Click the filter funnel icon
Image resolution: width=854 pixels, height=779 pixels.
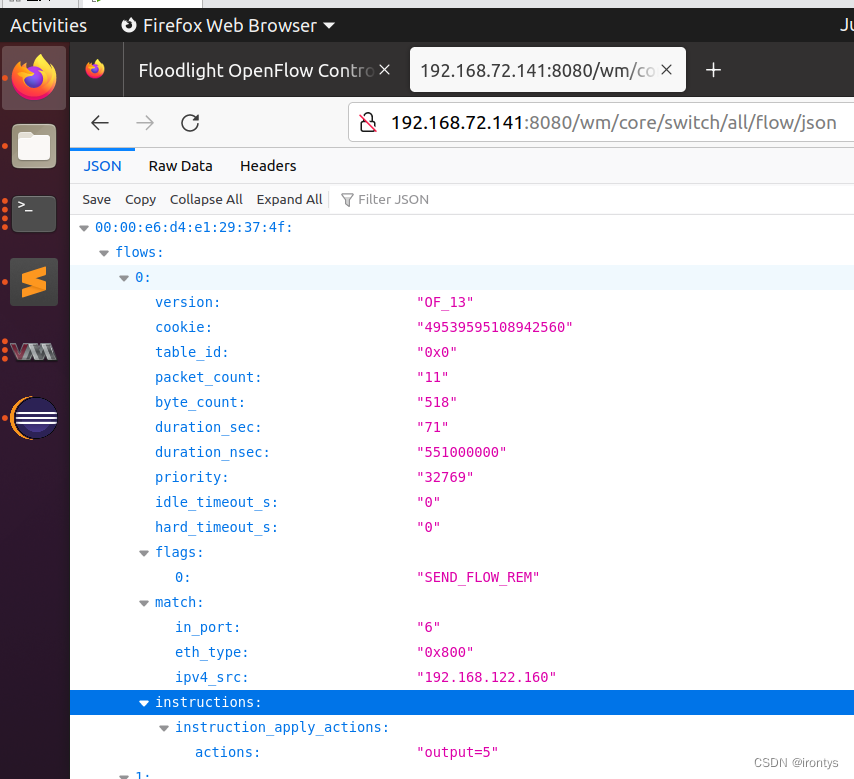[347, 200]
